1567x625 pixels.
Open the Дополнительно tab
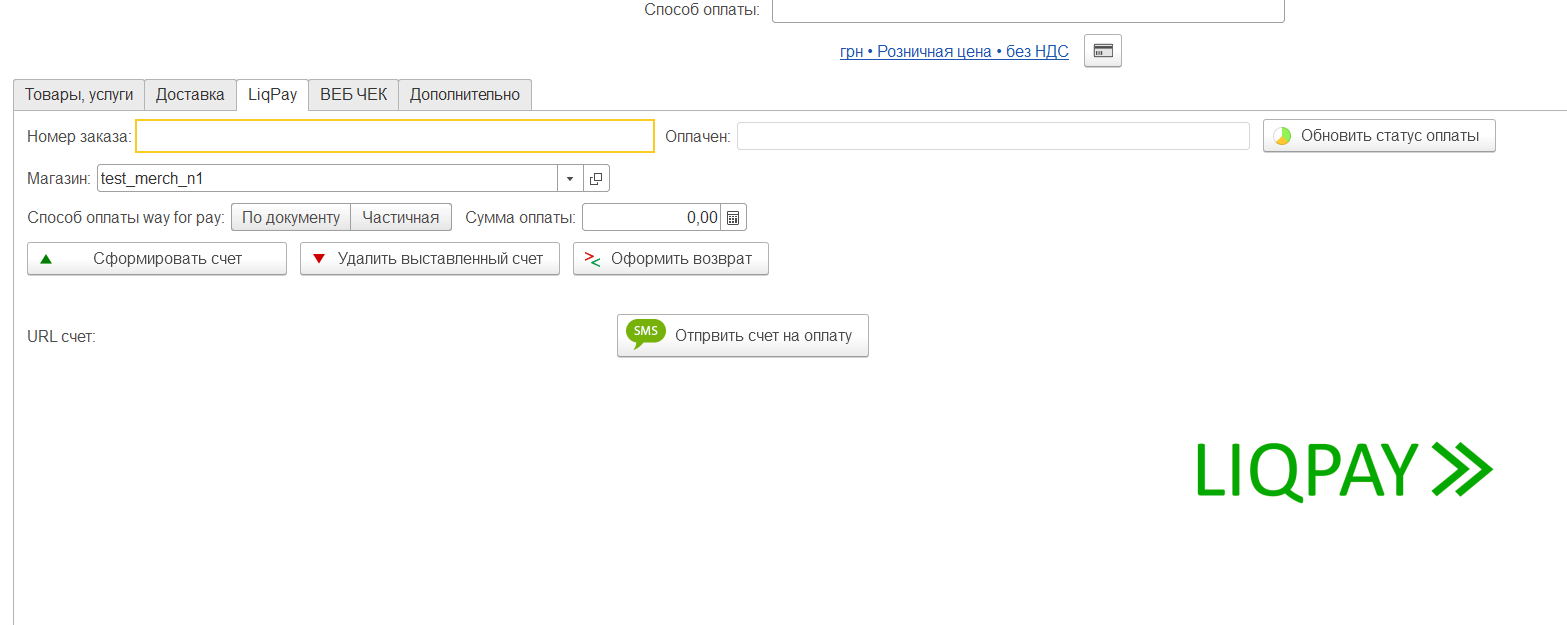[x=465, y=95]
